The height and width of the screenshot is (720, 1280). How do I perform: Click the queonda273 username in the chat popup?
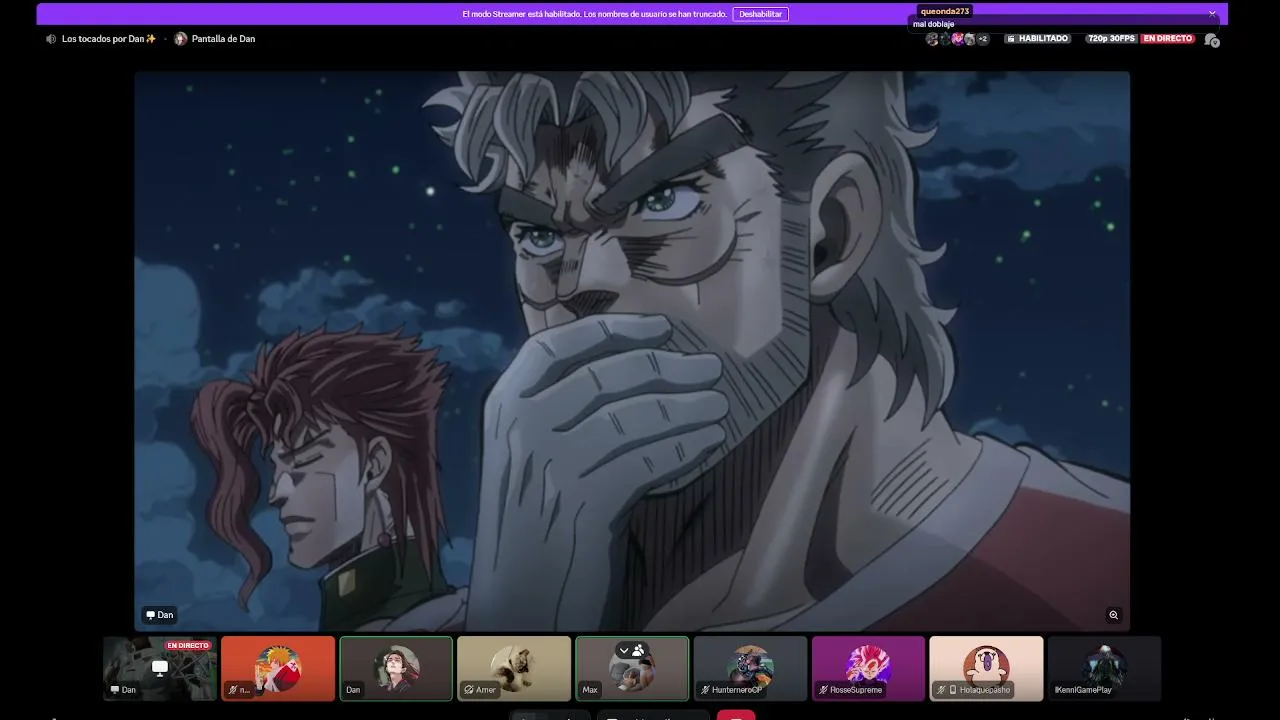(x=945, y=11)
